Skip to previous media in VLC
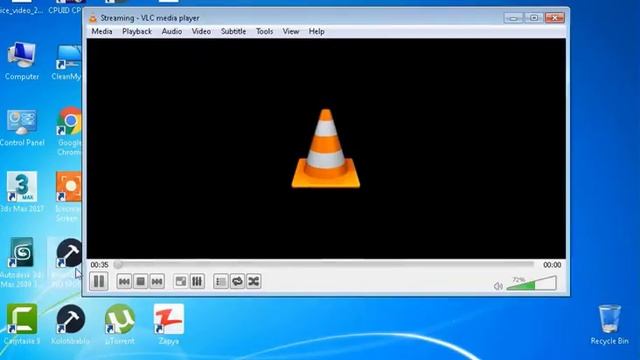 (124, 281)
